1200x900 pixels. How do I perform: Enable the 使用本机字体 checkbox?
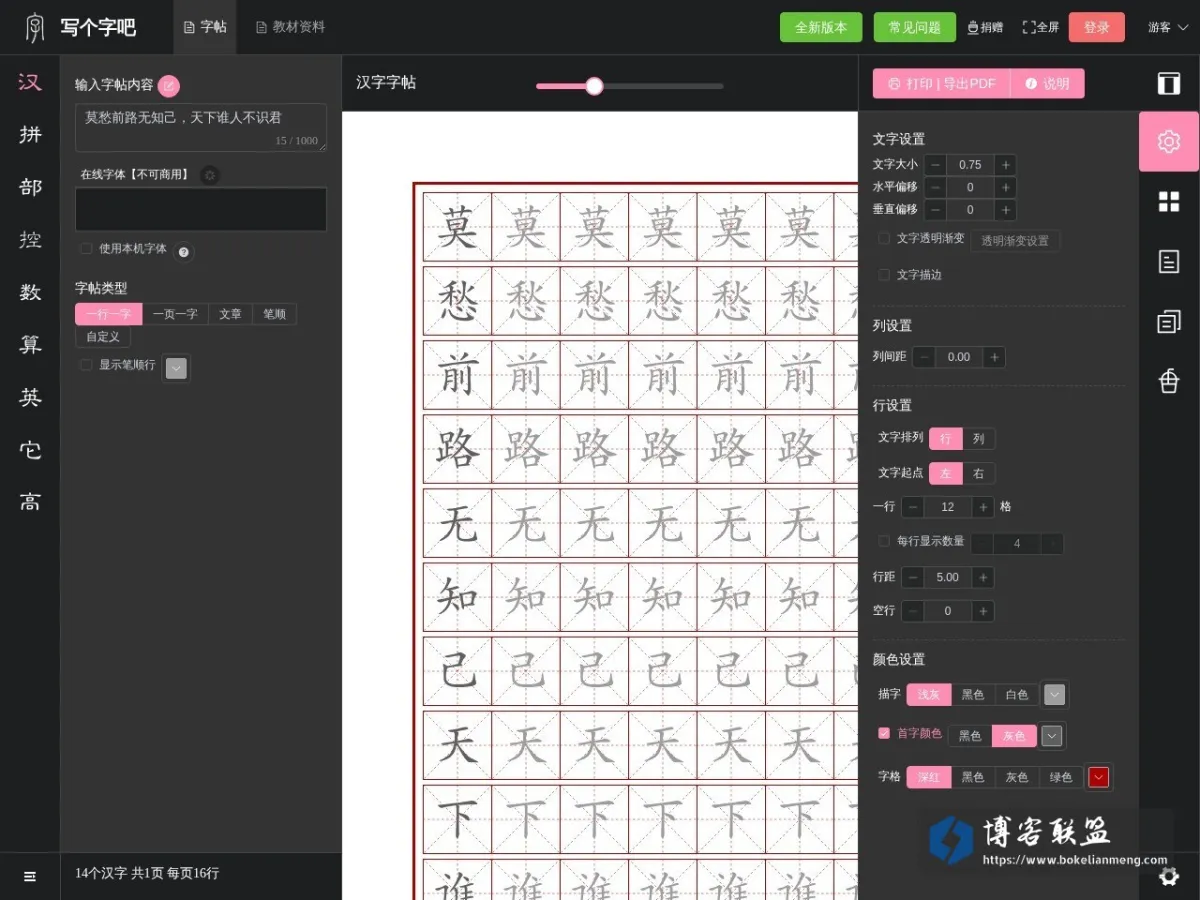[86, 249]
